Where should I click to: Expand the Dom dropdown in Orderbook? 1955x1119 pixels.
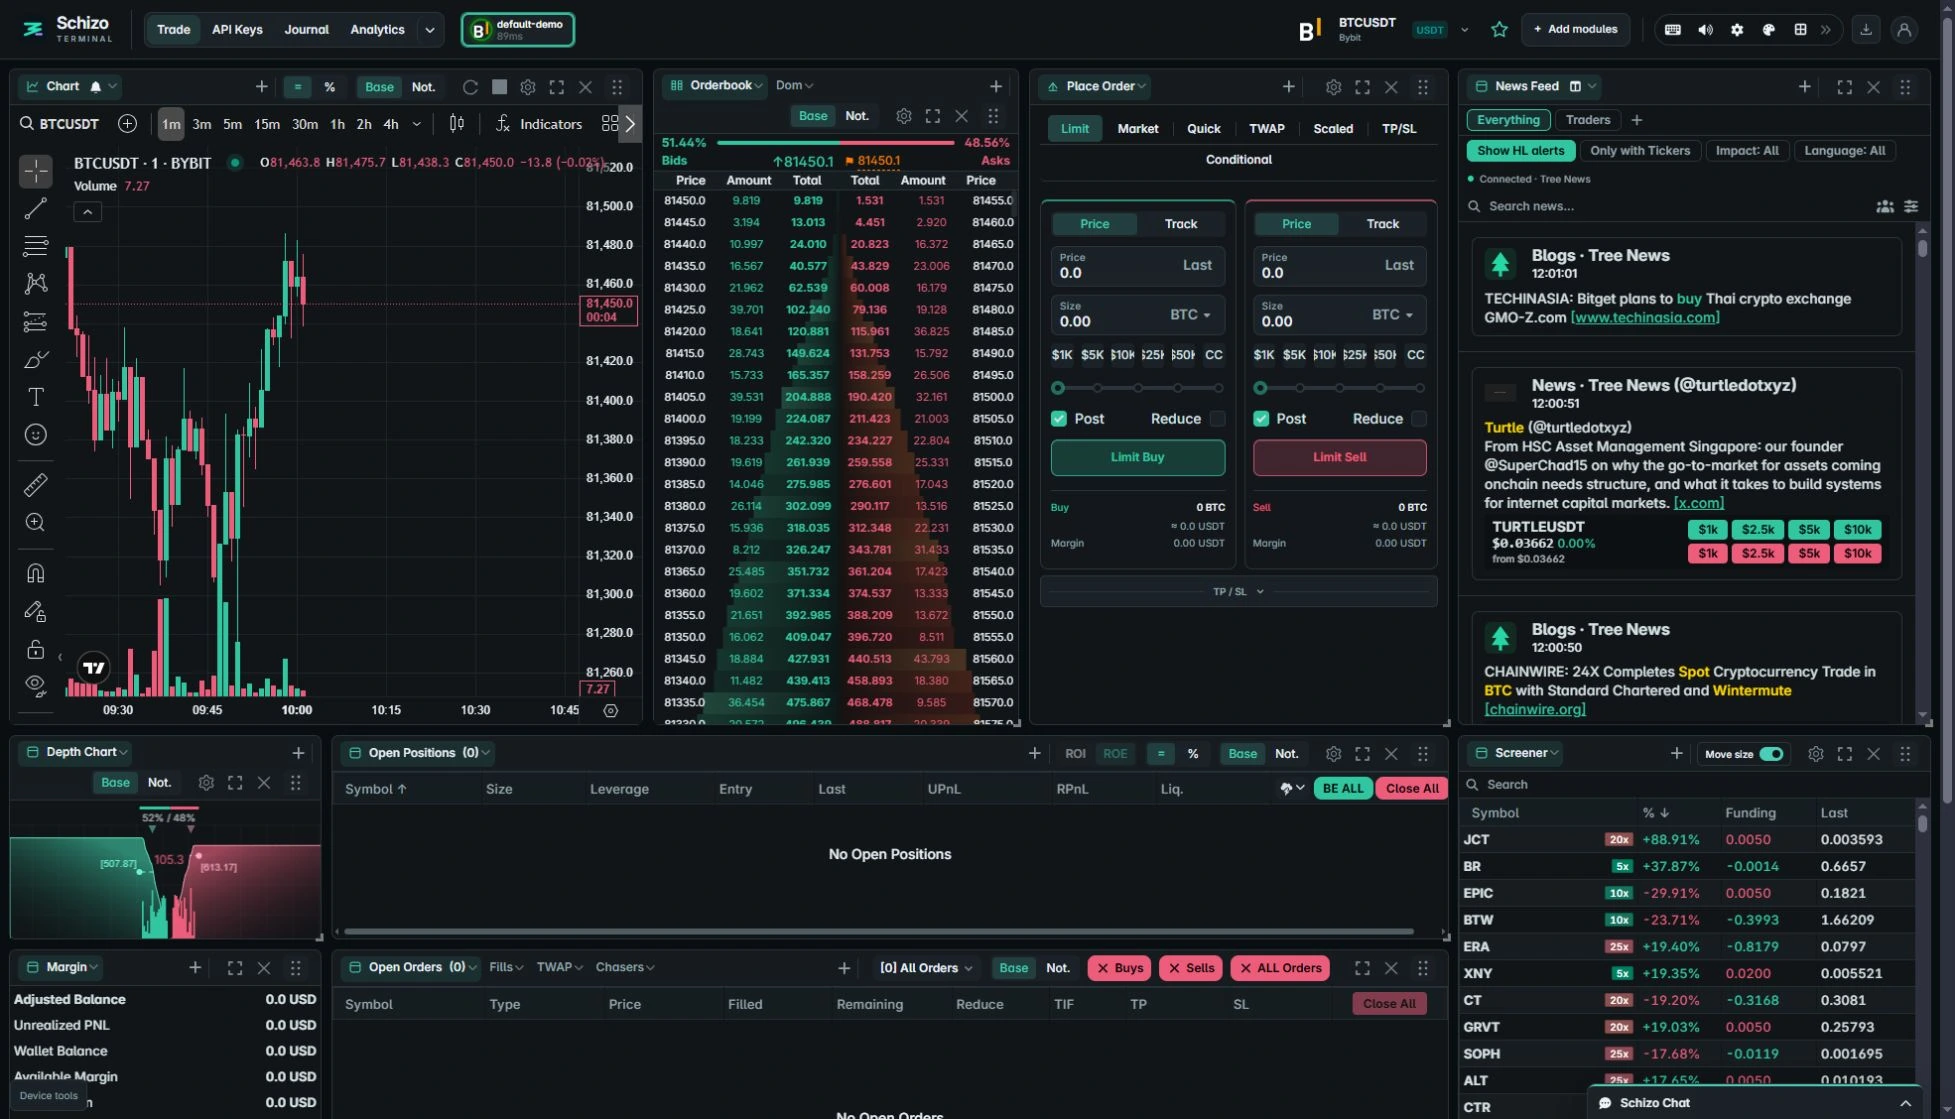[795, 86]
